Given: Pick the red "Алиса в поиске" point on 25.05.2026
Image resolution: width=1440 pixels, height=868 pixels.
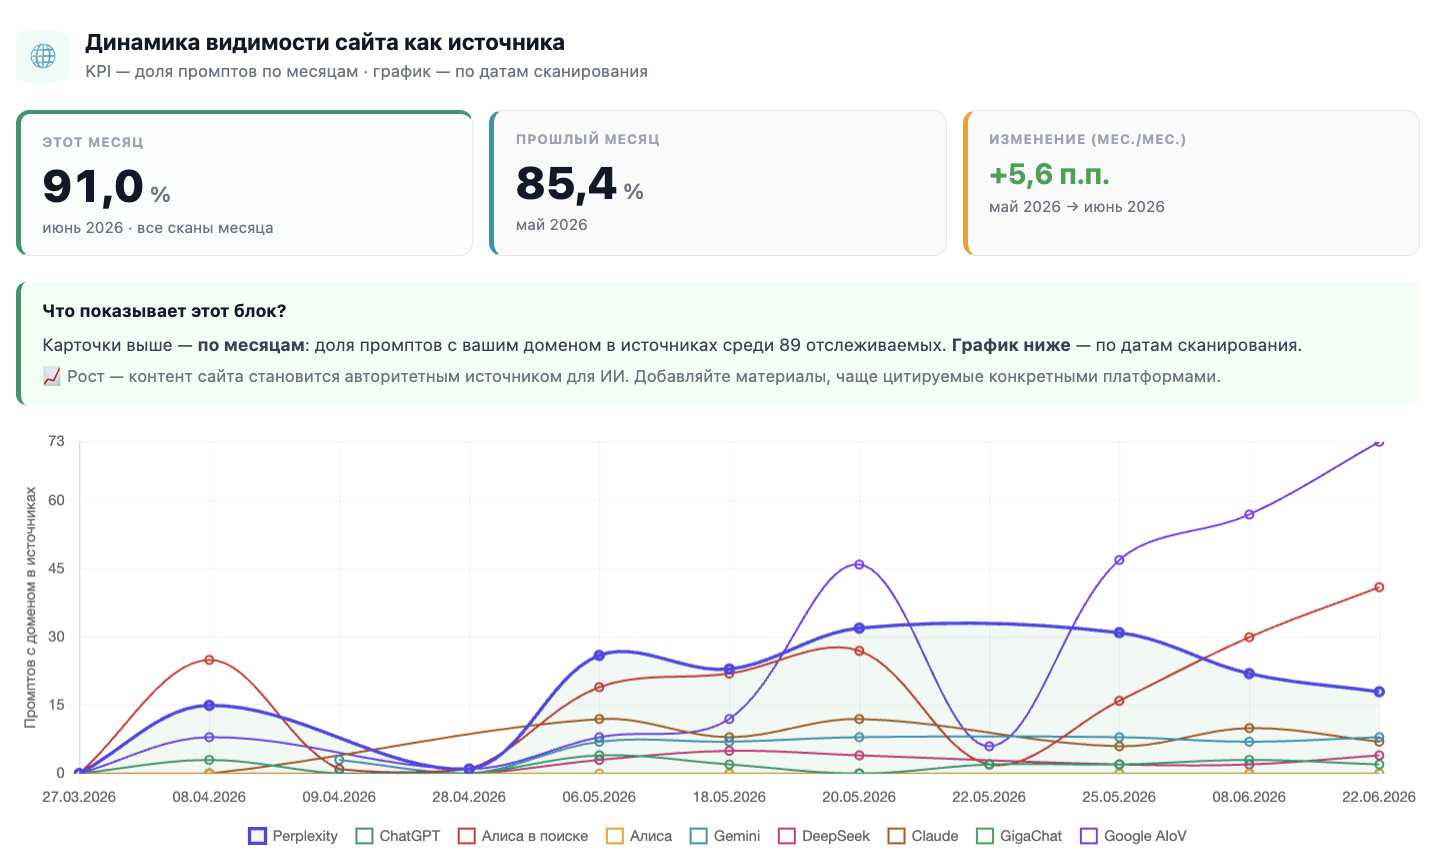Looking at the screenshot, I should tap(1119, 701).
